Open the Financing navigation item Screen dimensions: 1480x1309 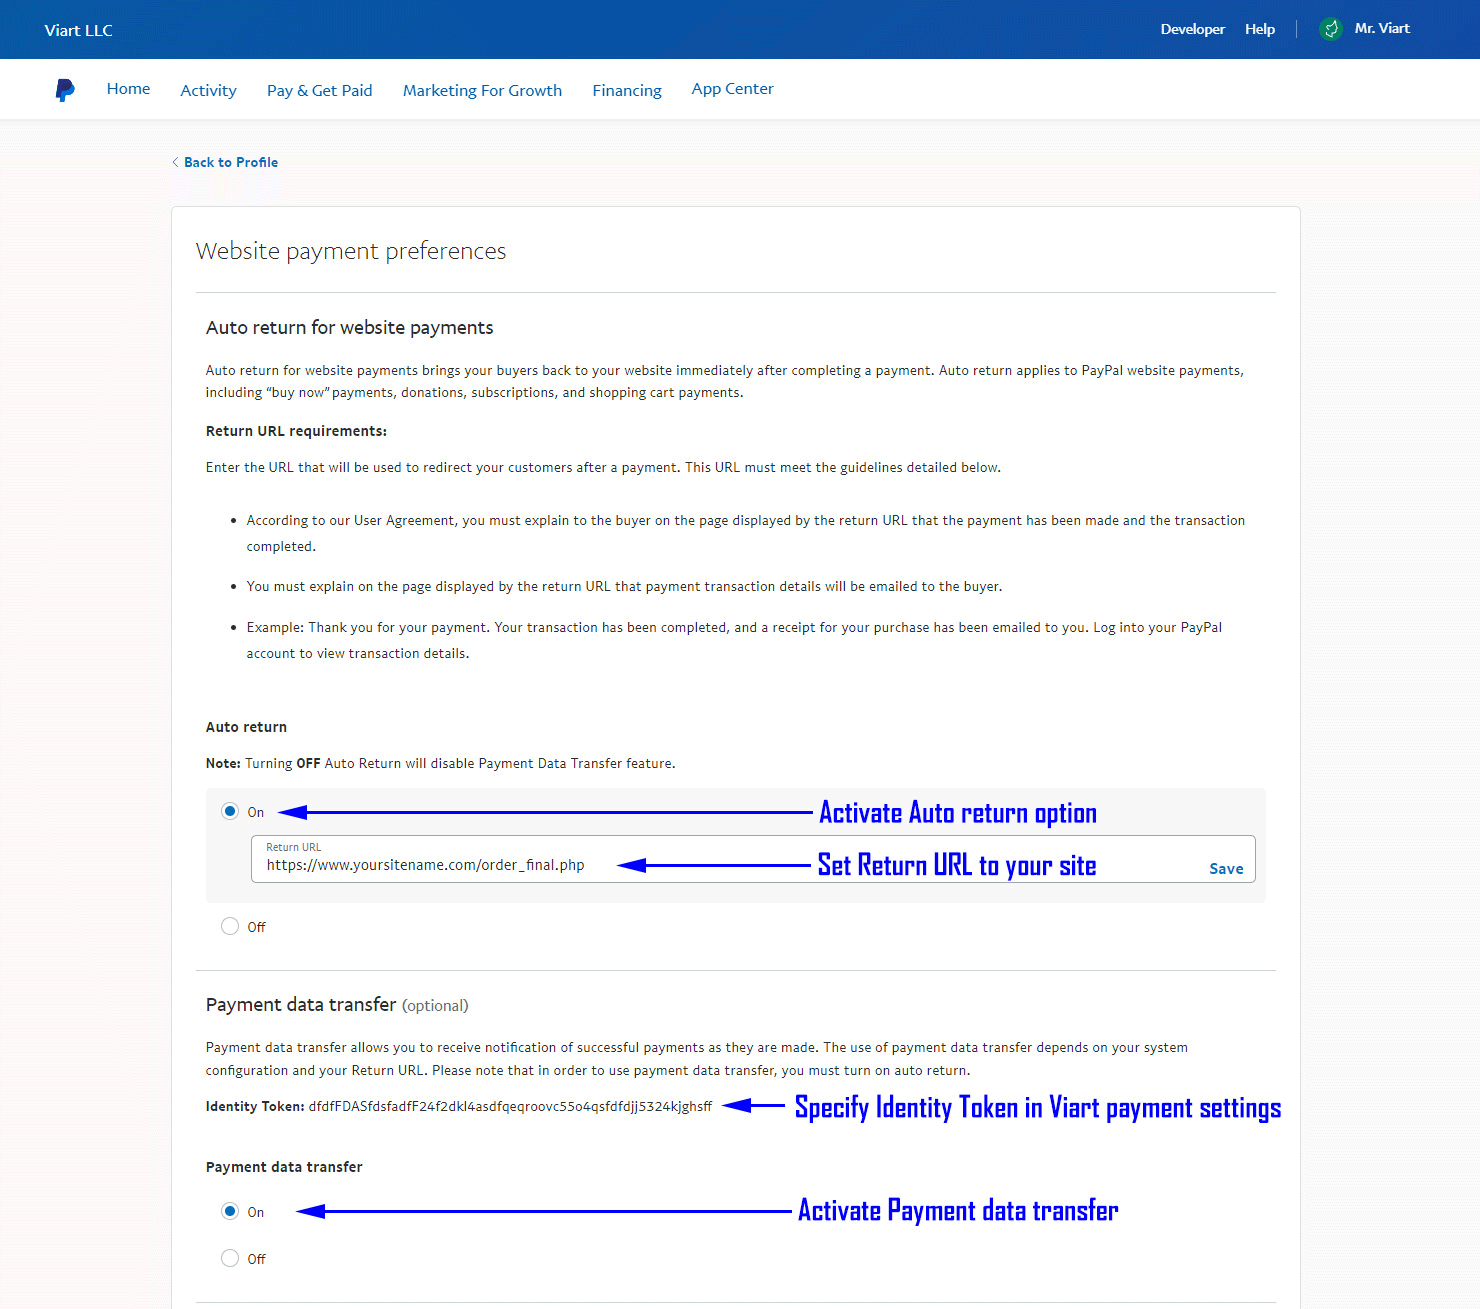click(x=627, y=90)
